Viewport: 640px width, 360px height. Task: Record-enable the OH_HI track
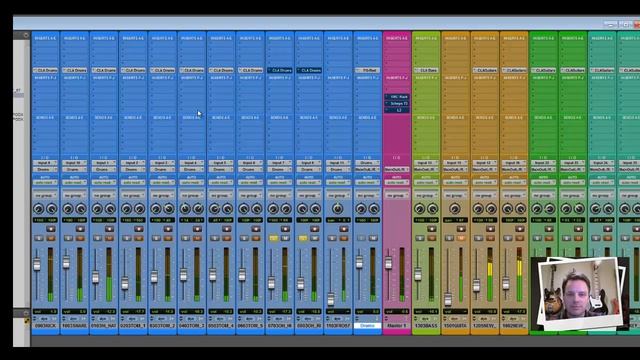pos(286,229)
